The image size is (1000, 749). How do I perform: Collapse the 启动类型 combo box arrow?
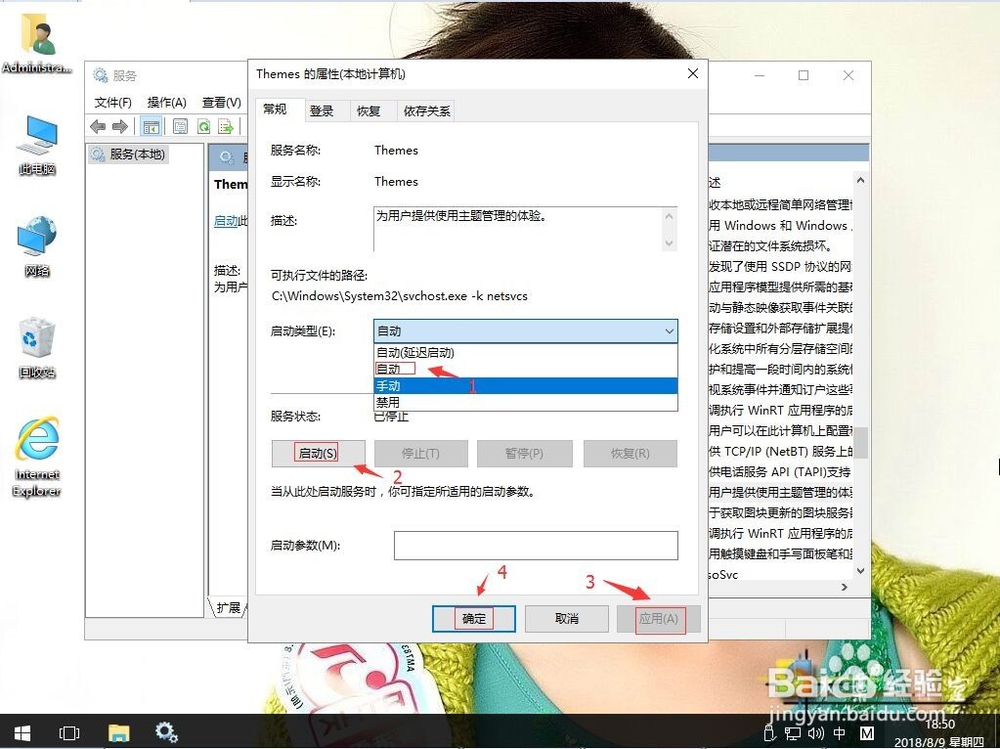click(x=668, y=331)
